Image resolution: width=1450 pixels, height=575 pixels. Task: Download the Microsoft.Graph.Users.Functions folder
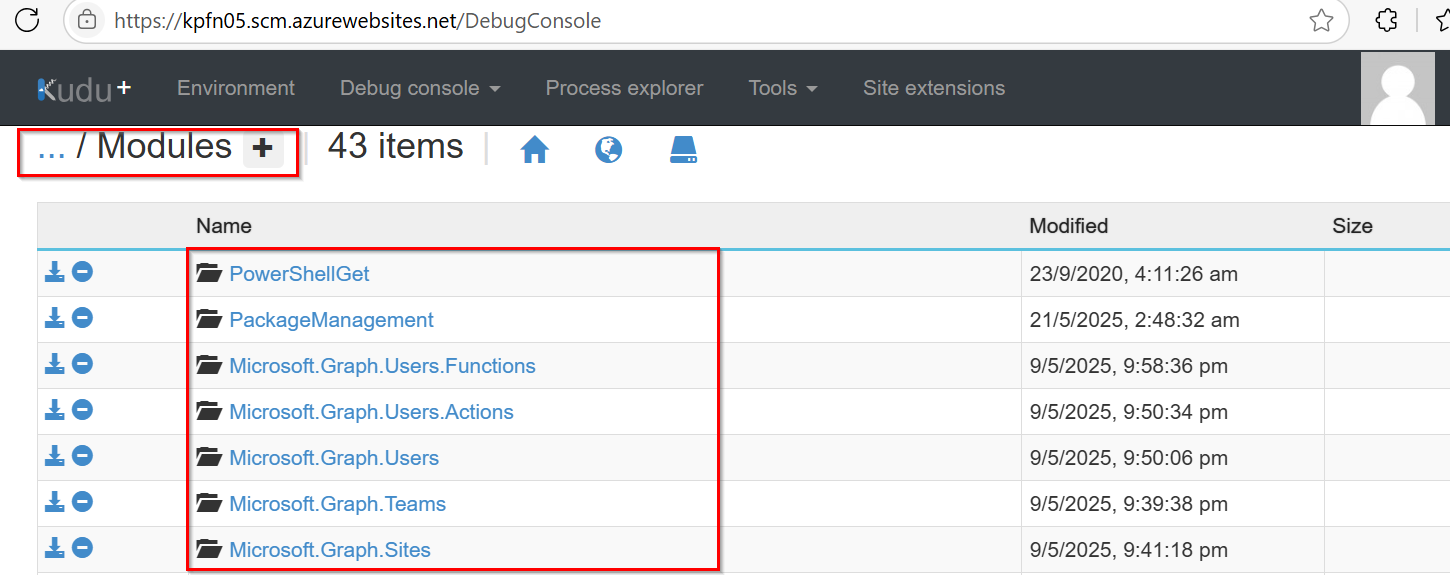pyautogui.click(x=55, y=364)
